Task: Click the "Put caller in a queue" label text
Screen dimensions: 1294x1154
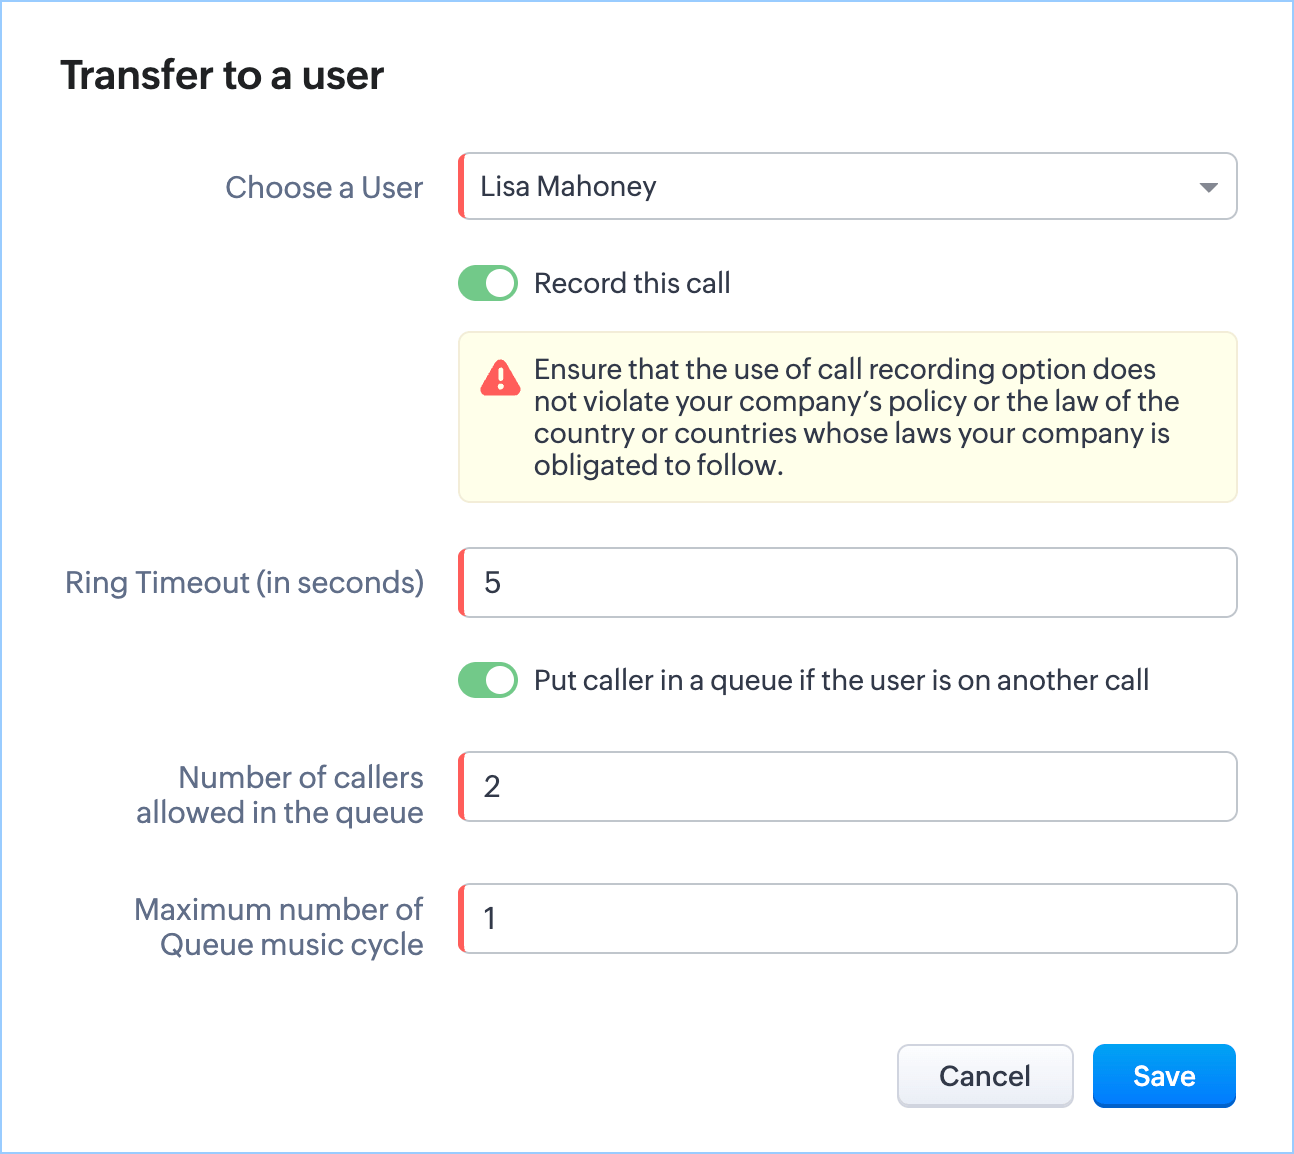Action: [841, 680]
